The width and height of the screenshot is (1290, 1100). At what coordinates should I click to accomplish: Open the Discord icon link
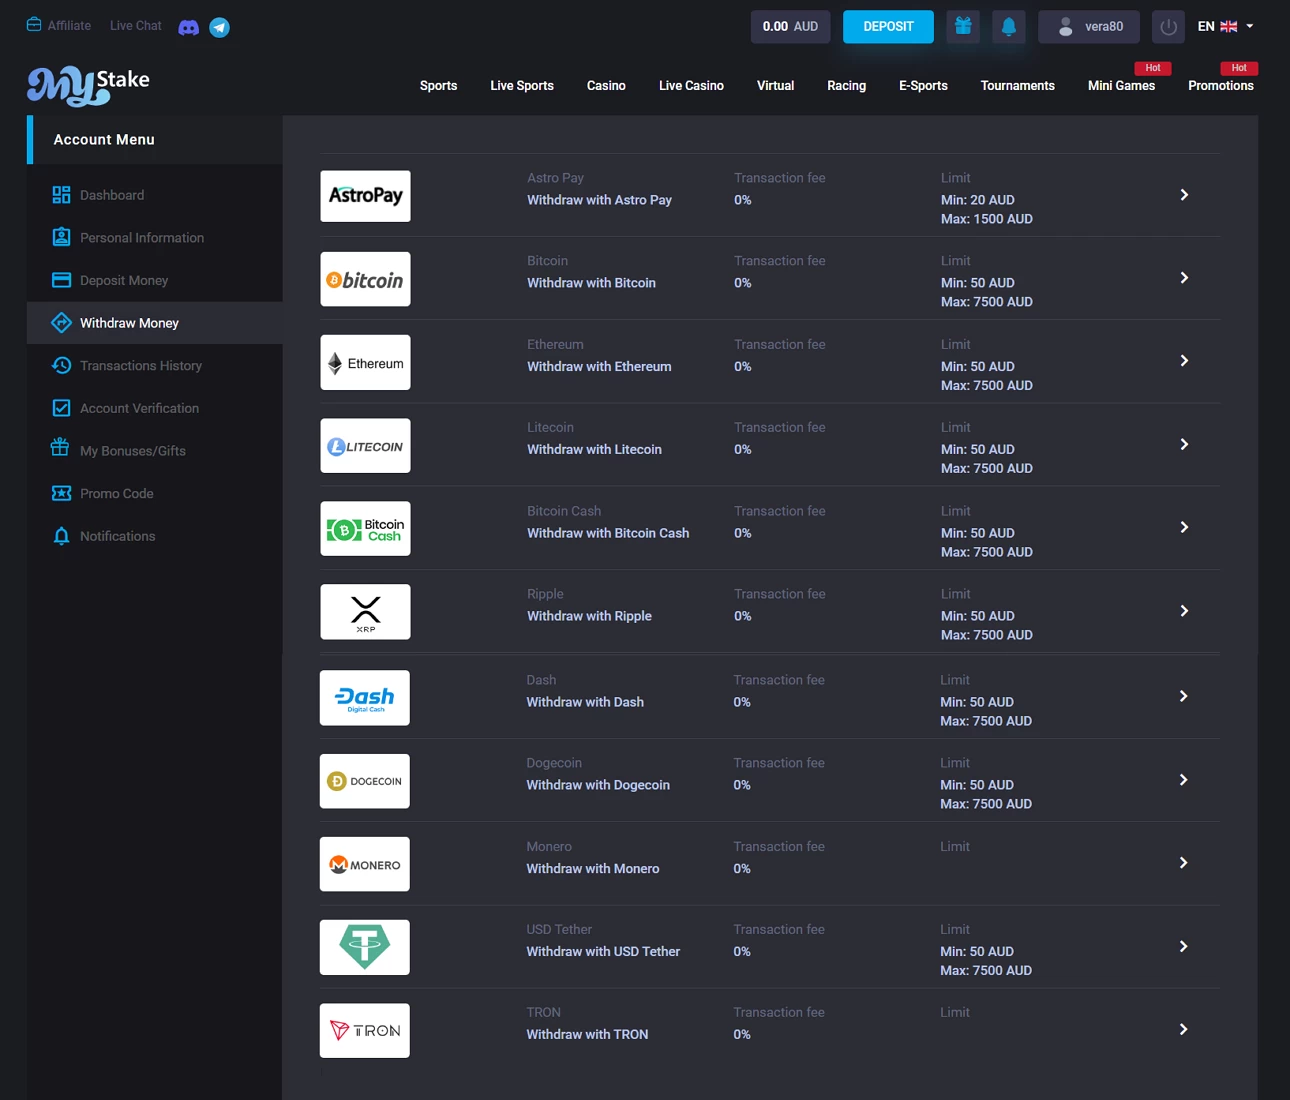tap(188, 27)
